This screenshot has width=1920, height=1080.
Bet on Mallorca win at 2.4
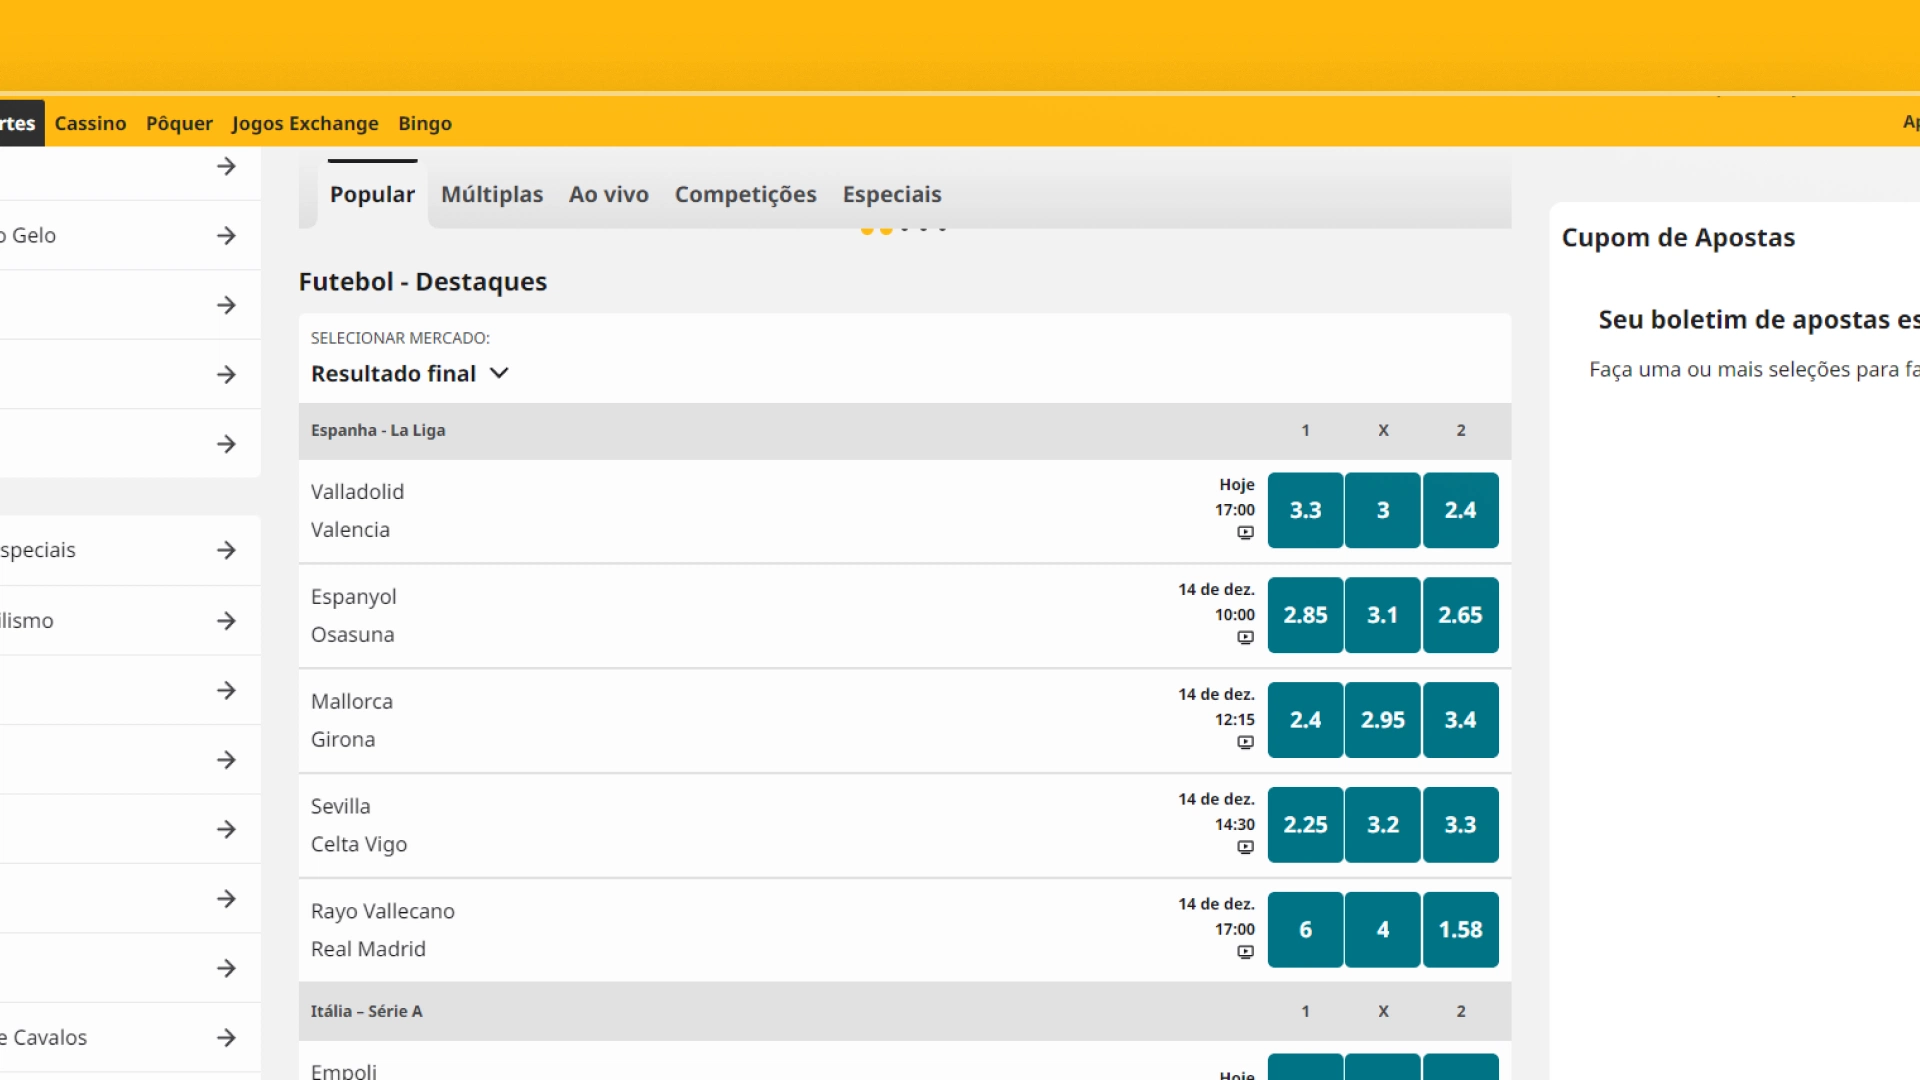1305,720
